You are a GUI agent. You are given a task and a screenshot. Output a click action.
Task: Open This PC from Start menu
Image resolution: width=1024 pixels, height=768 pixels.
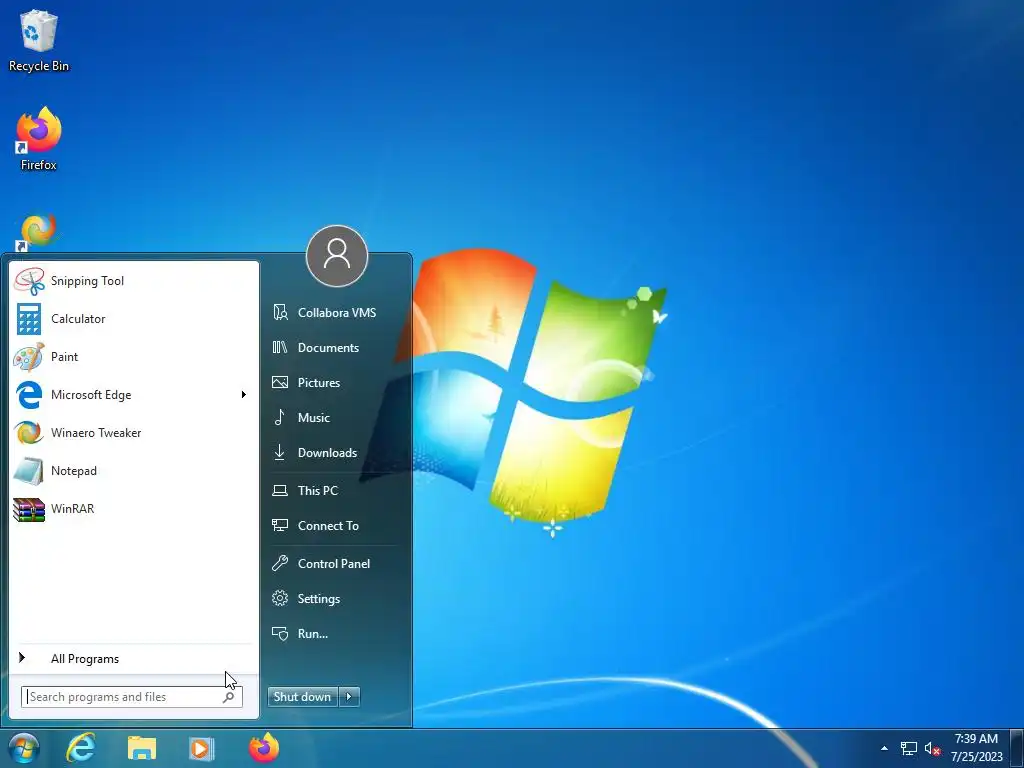336,490
